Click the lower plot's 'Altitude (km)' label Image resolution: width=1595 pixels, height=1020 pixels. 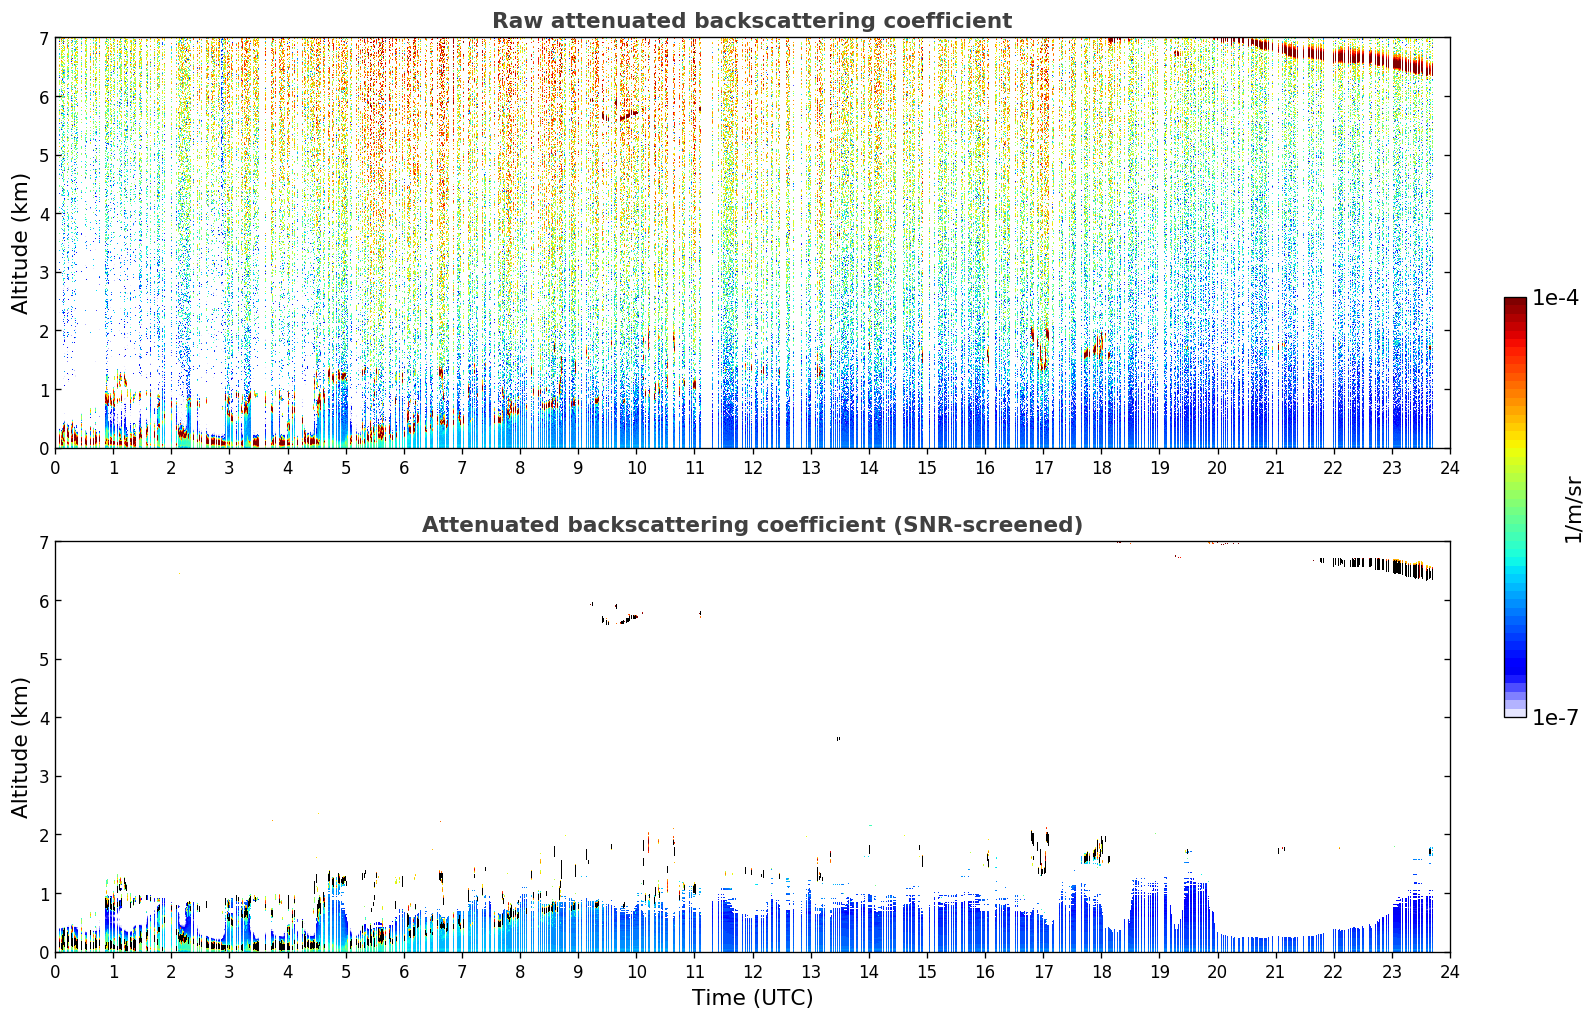21,747
